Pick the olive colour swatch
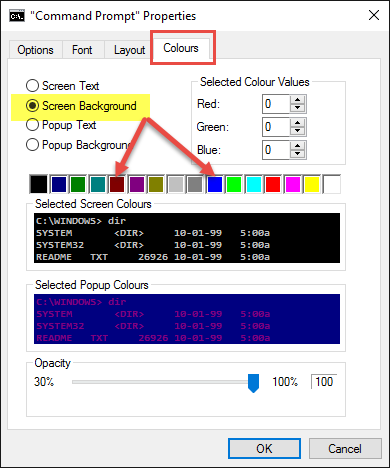This screenshot has width=390, height=468. tap(156, 184)
